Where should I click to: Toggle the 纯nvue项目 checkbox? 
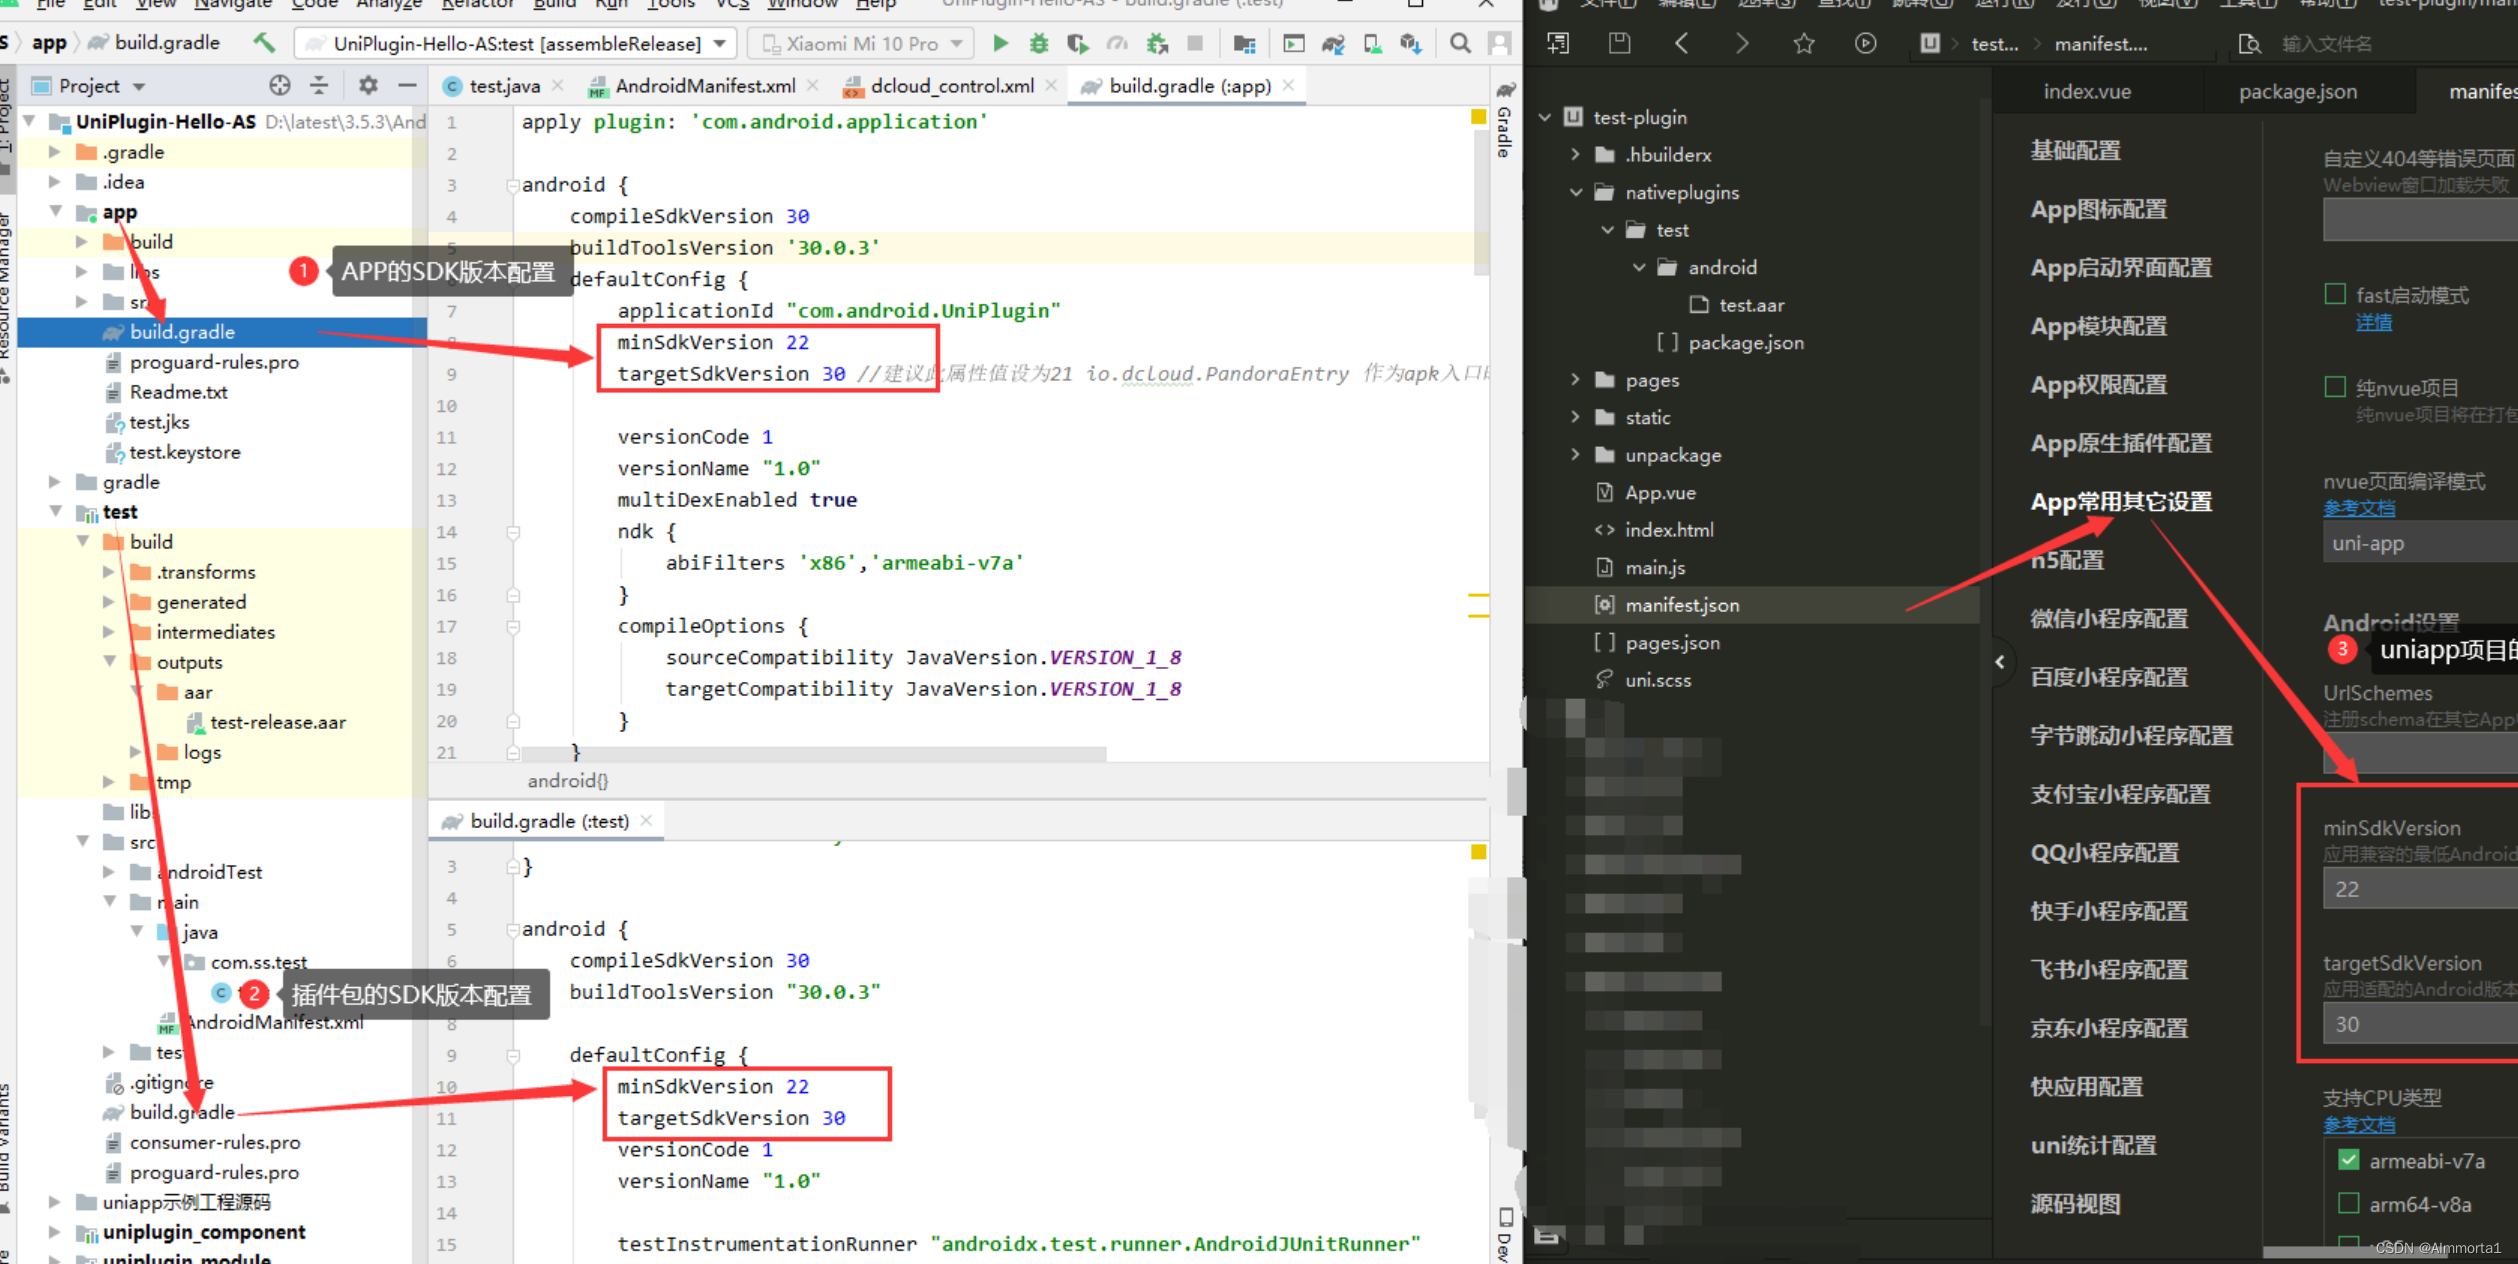tap(2335, 387)
